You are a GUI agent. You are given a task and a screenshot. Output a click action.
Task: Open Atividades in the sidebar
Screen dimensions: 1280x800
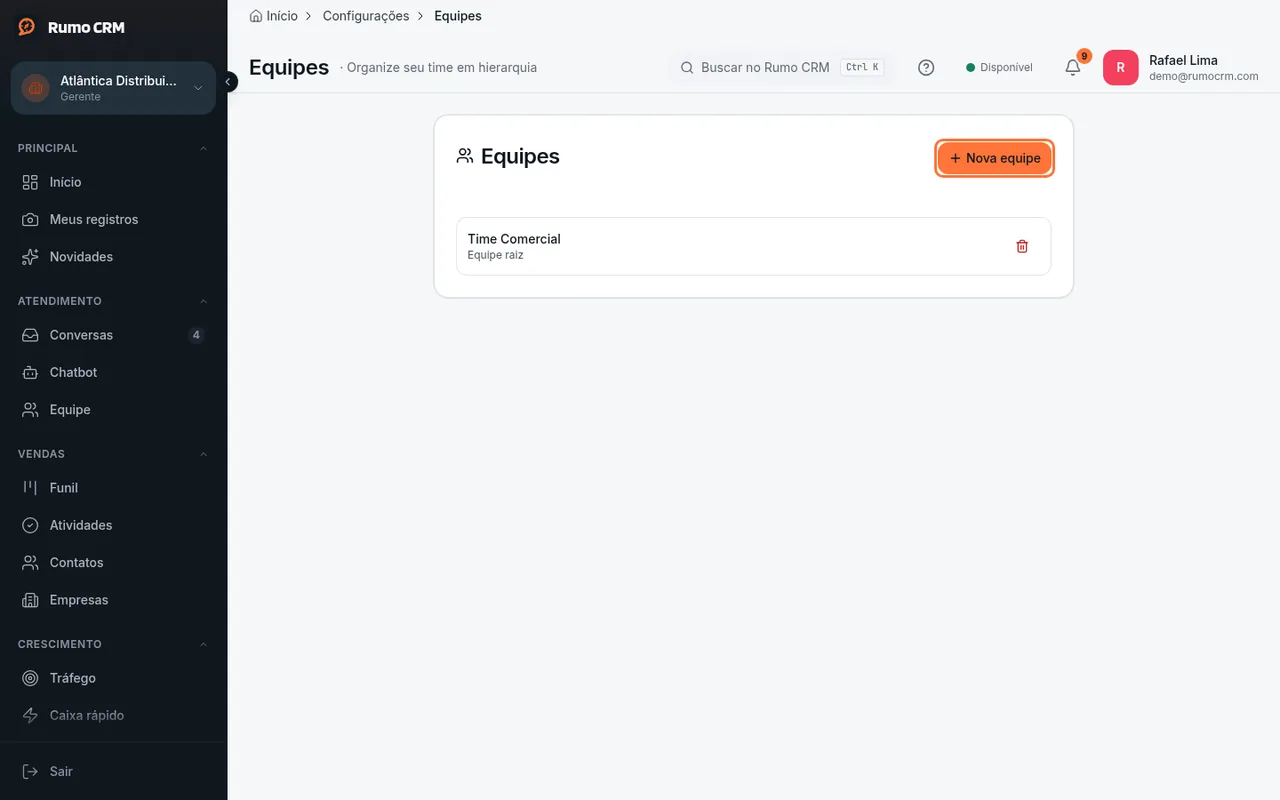point(113,525)
